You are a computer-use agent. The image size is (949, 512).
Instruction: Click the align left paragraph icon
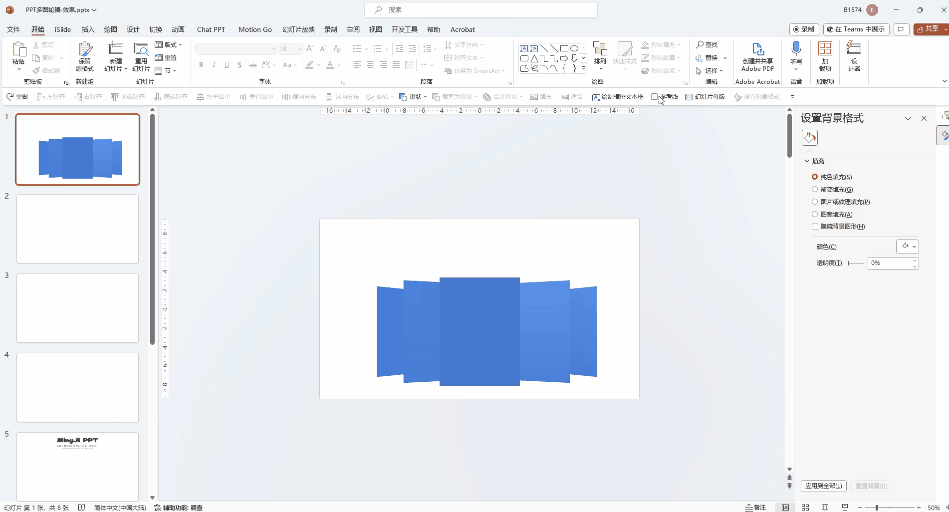pyautogui.click(x=357, y=65)
